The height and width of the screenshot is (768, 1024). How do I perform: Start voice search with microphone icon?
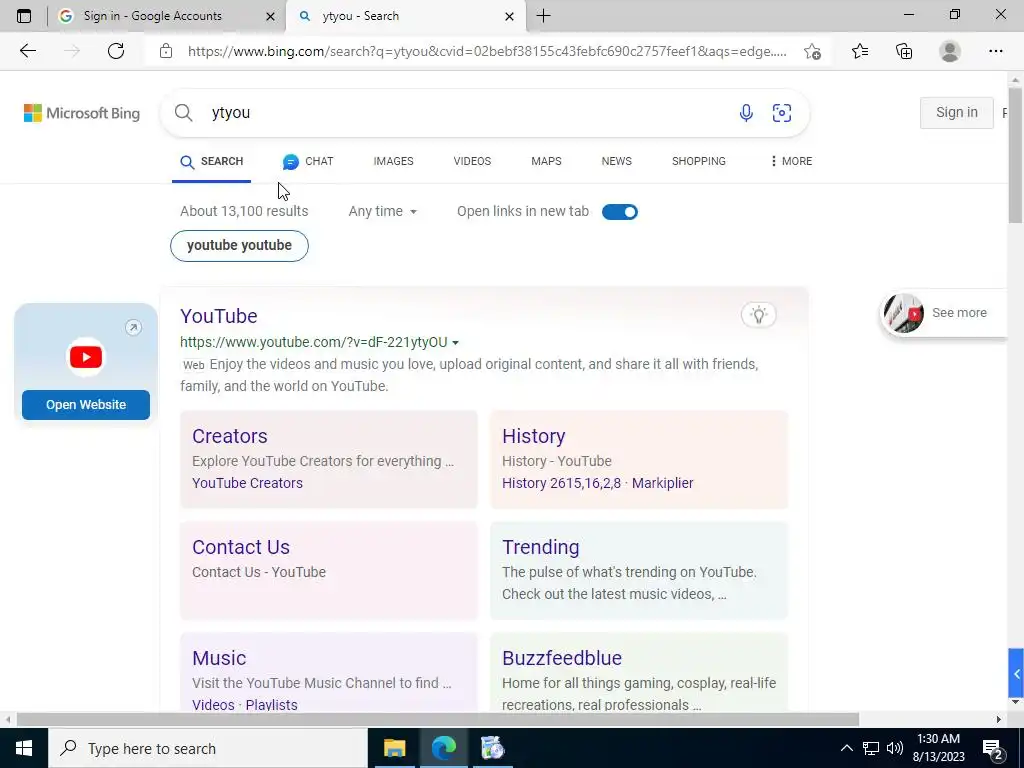point(746,112)
